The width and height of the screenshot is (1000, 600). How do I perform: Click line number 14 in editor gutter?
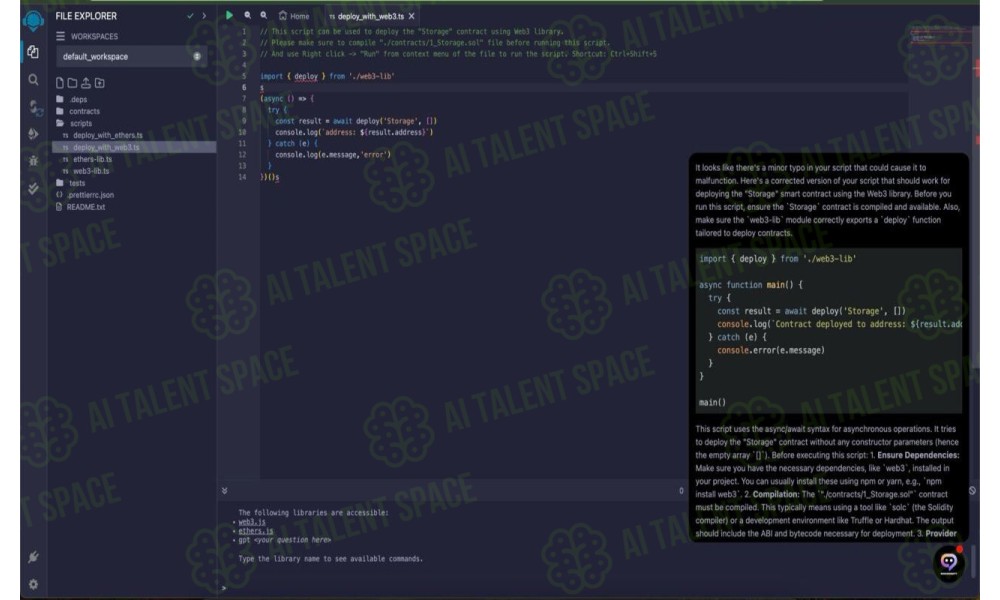(x=242, y=177)
